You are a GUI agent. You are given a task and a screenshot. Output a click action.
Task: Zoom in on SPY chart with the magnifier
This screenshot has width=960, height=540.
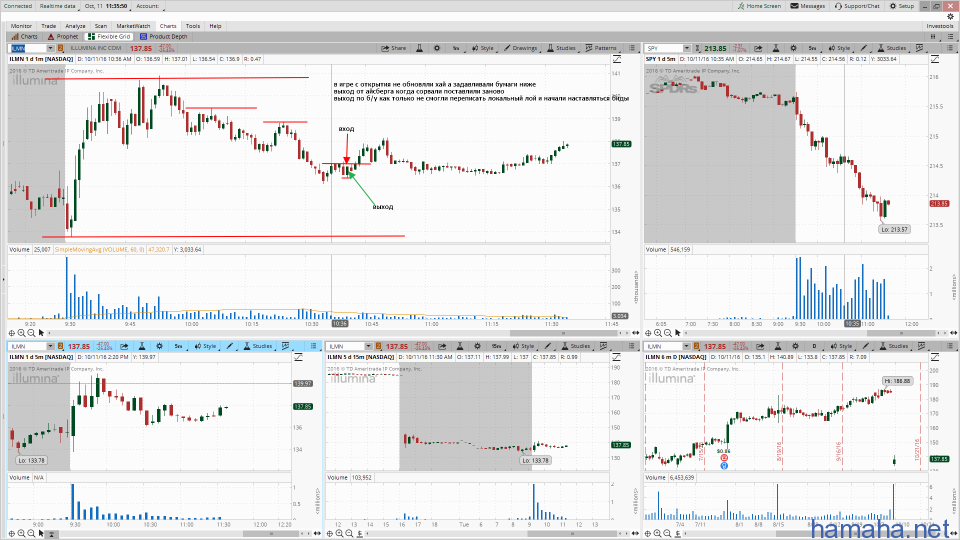(x=658, y=333)
